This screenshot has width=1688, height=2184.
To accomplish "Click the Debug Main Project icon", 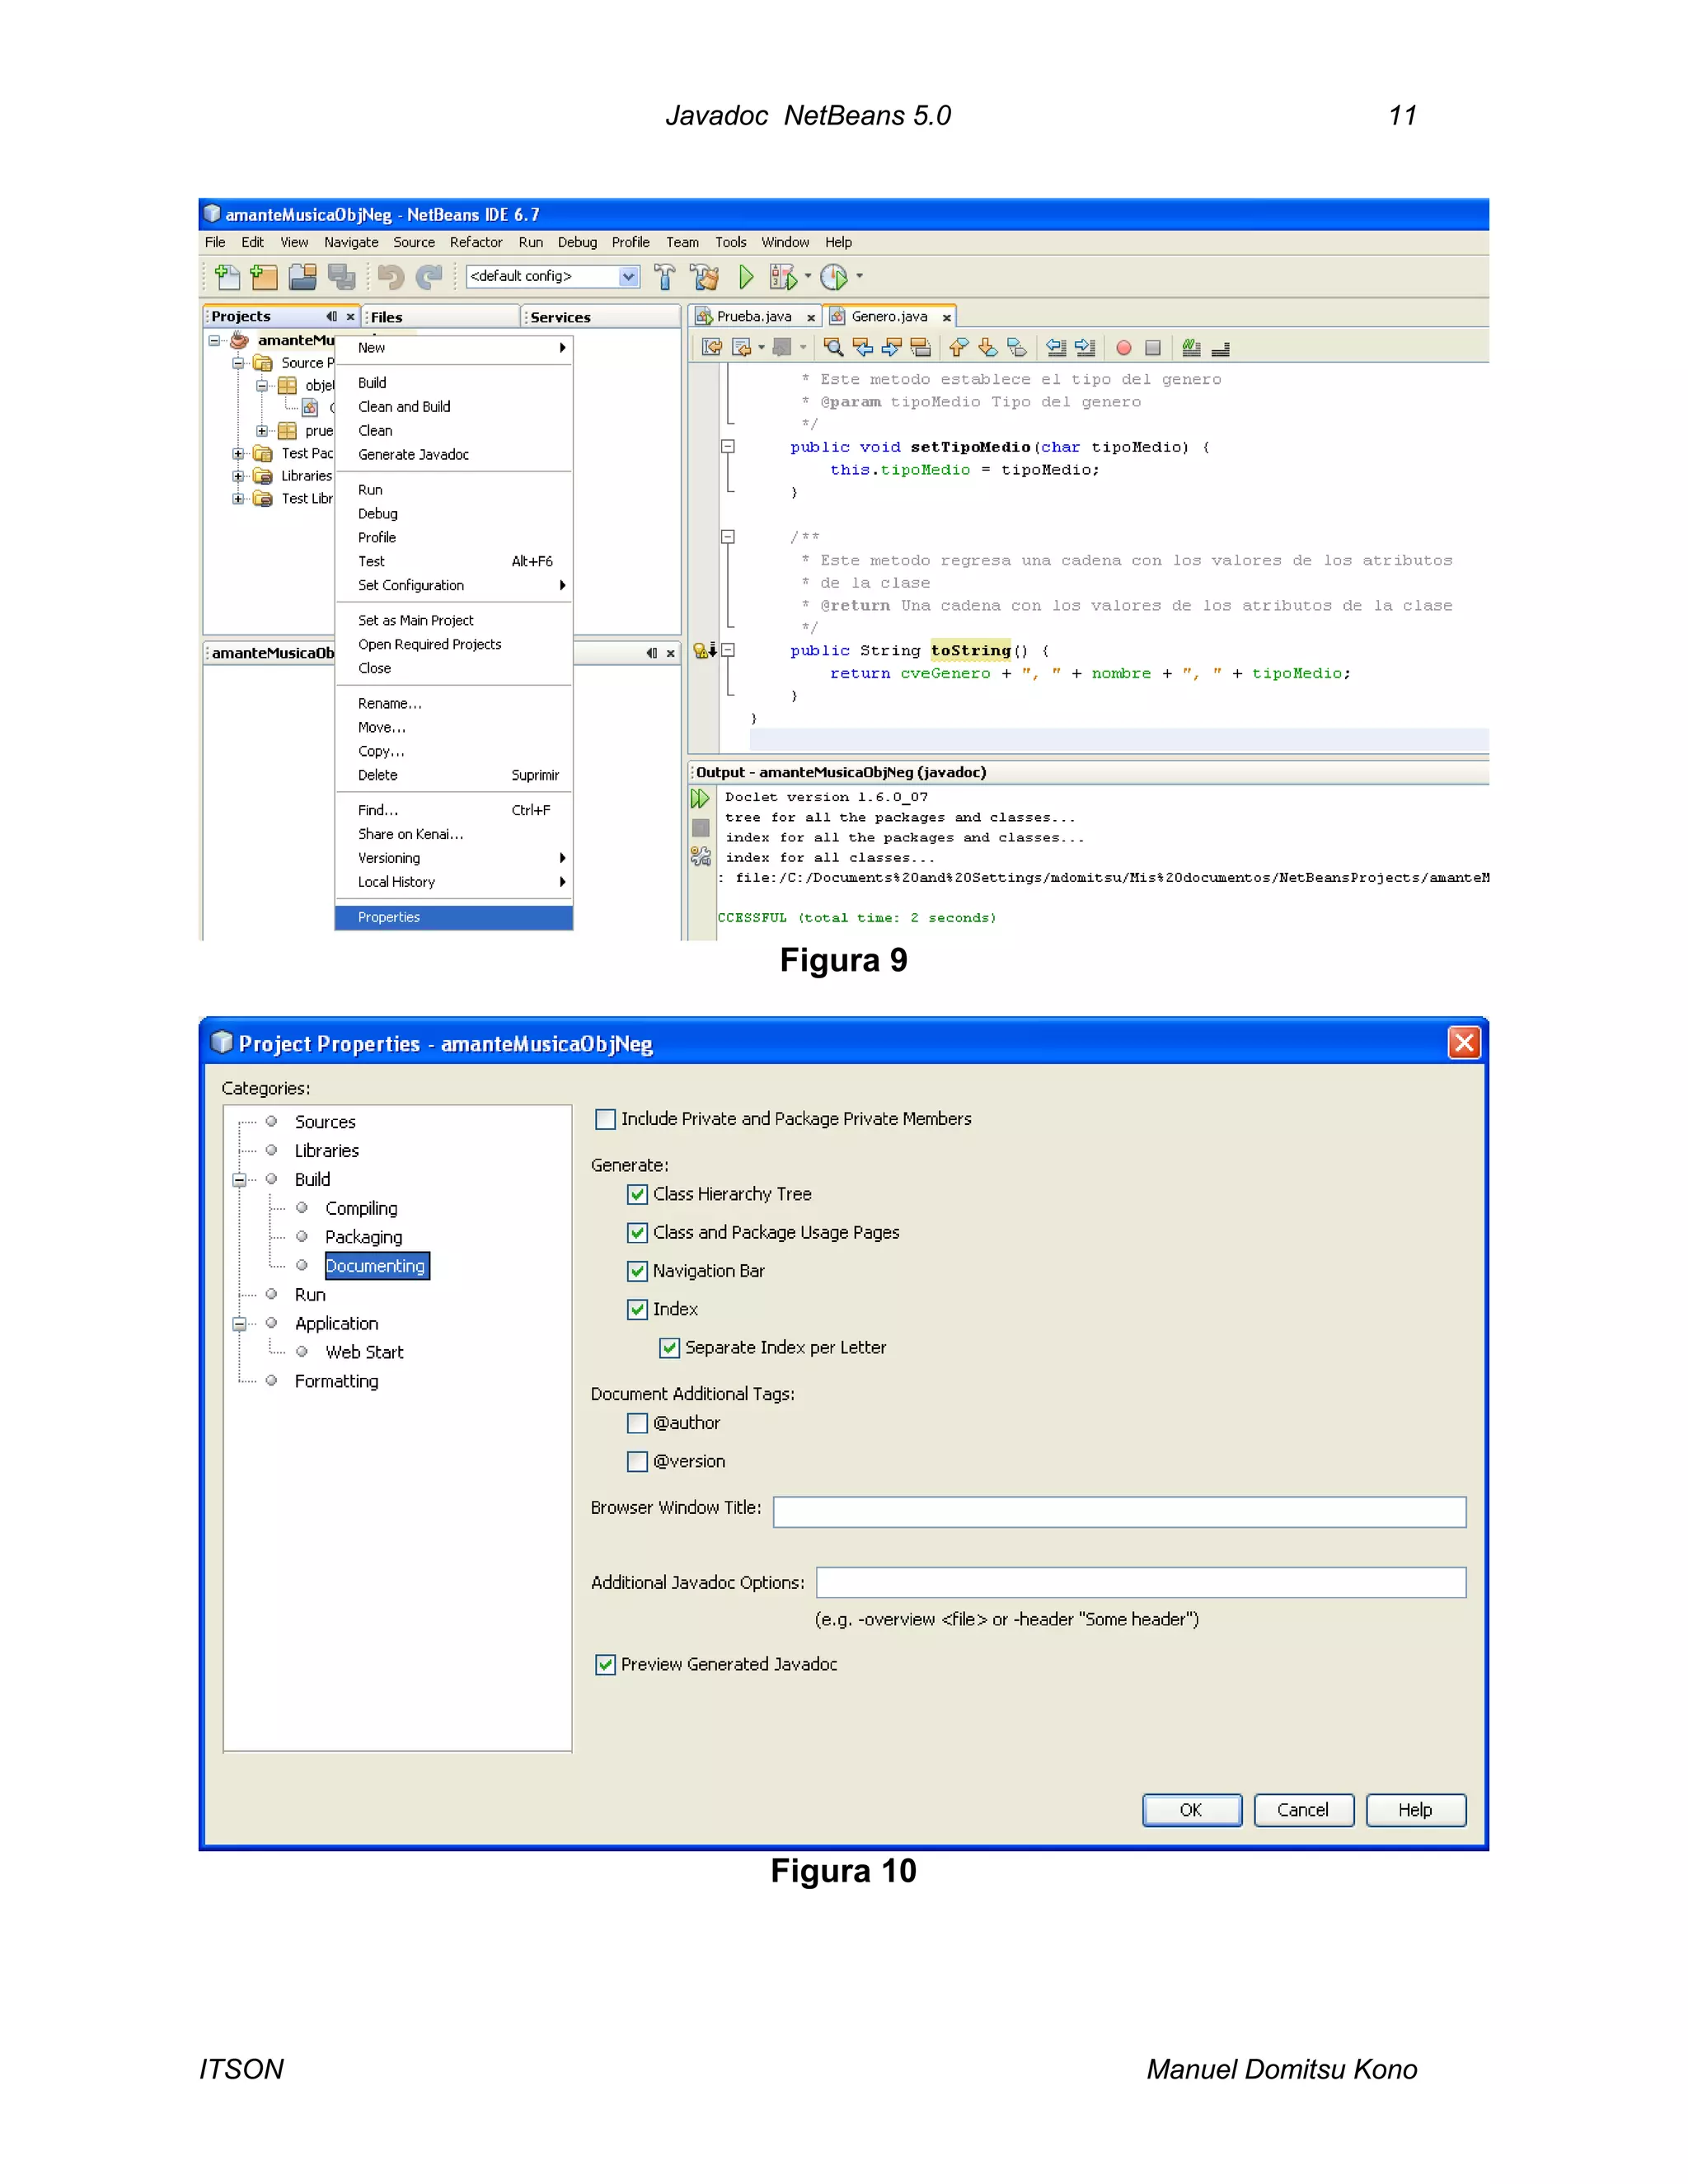I will [x=782, y=277].
